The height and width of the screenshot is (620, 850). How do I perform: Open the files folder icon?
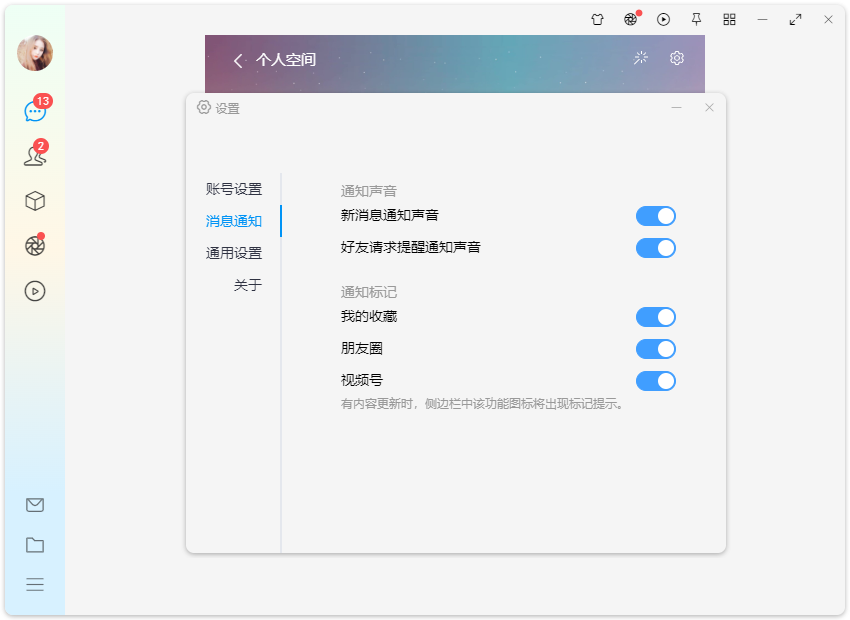[35, 545]
